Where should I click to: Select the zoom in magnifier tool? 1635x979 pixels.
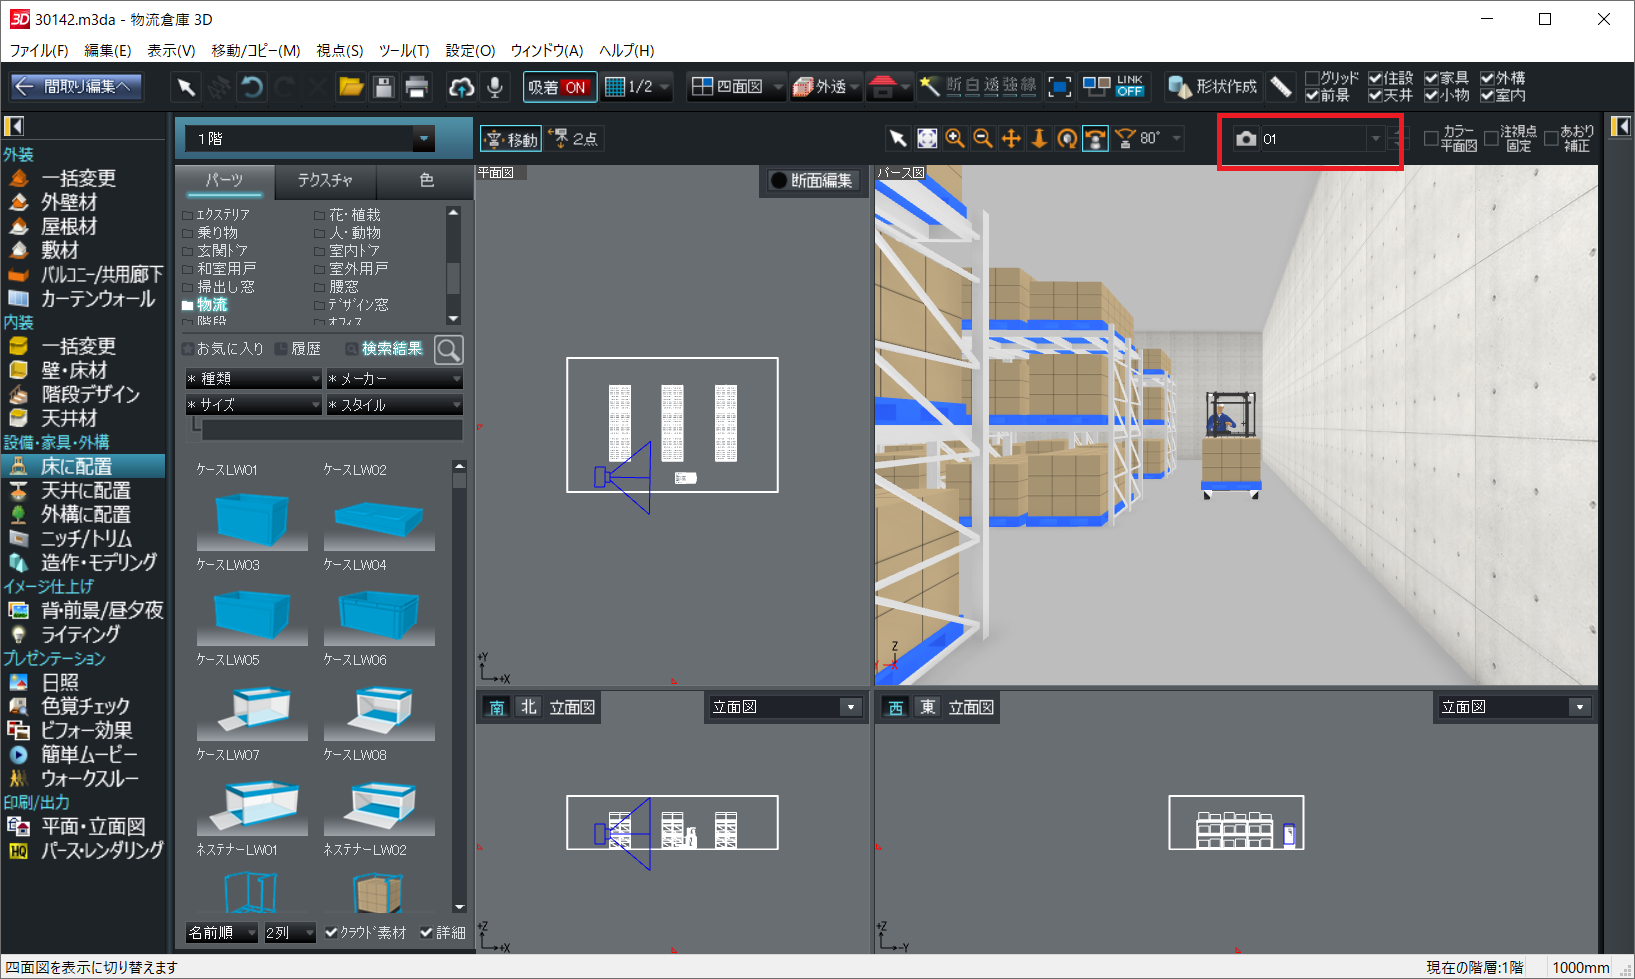[x=955, y=139]
